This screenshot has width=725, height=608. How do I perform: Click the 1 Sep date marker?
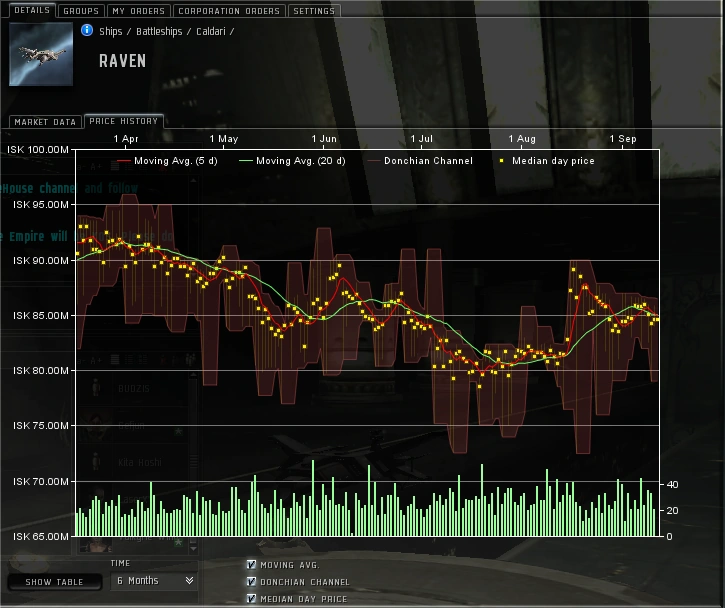coord(623,139)
